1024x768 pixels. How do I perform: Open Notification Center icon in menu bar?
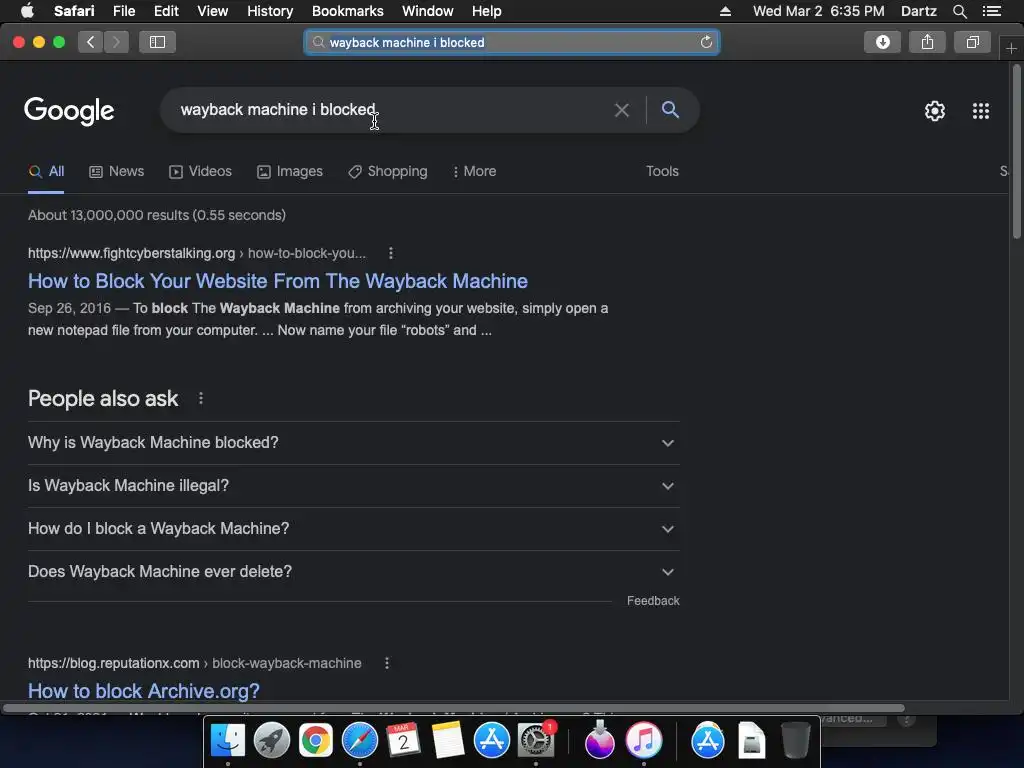click(992, 11)
